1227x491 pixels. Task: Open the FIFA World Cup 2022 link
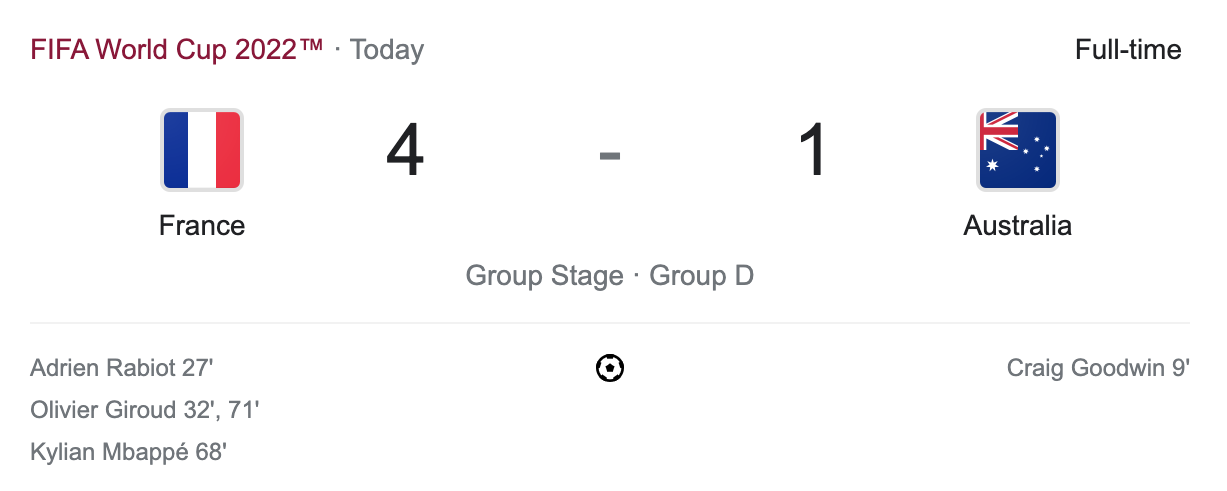pos(177,49)
